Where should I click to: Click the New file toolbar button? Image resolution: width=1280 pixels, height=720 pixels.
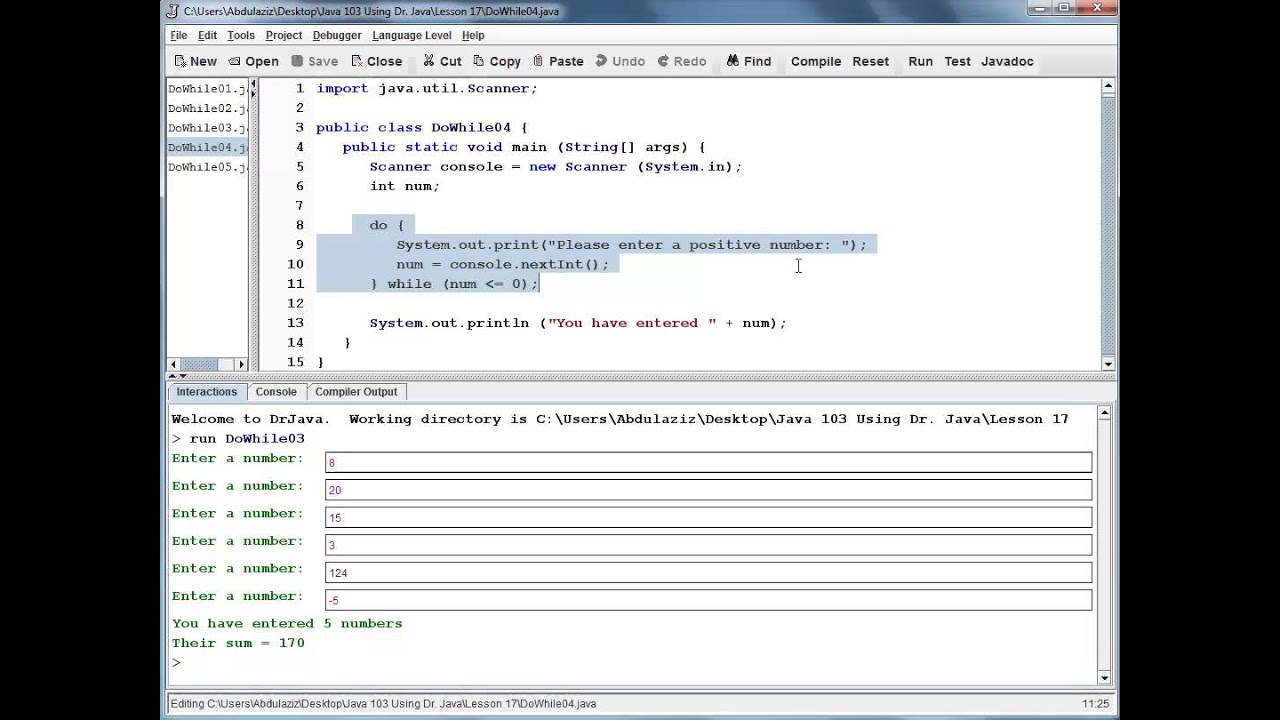coord(194,61)
